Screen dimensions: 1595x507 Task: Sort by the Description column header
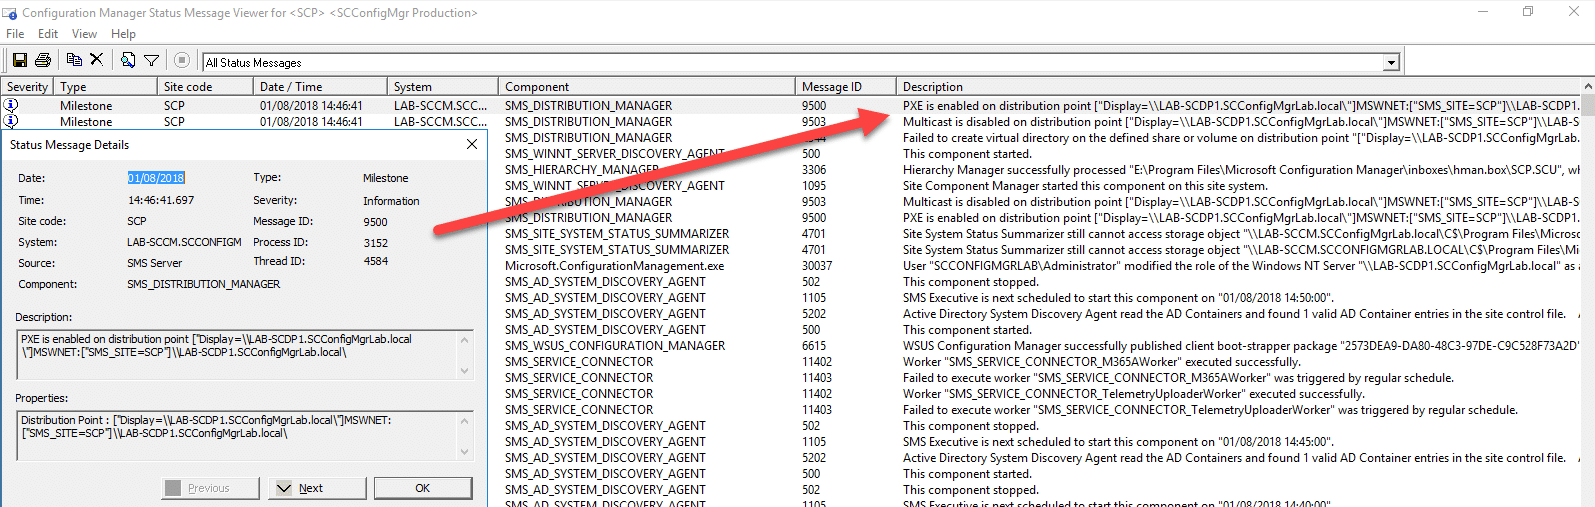(x=1238, y=87)
